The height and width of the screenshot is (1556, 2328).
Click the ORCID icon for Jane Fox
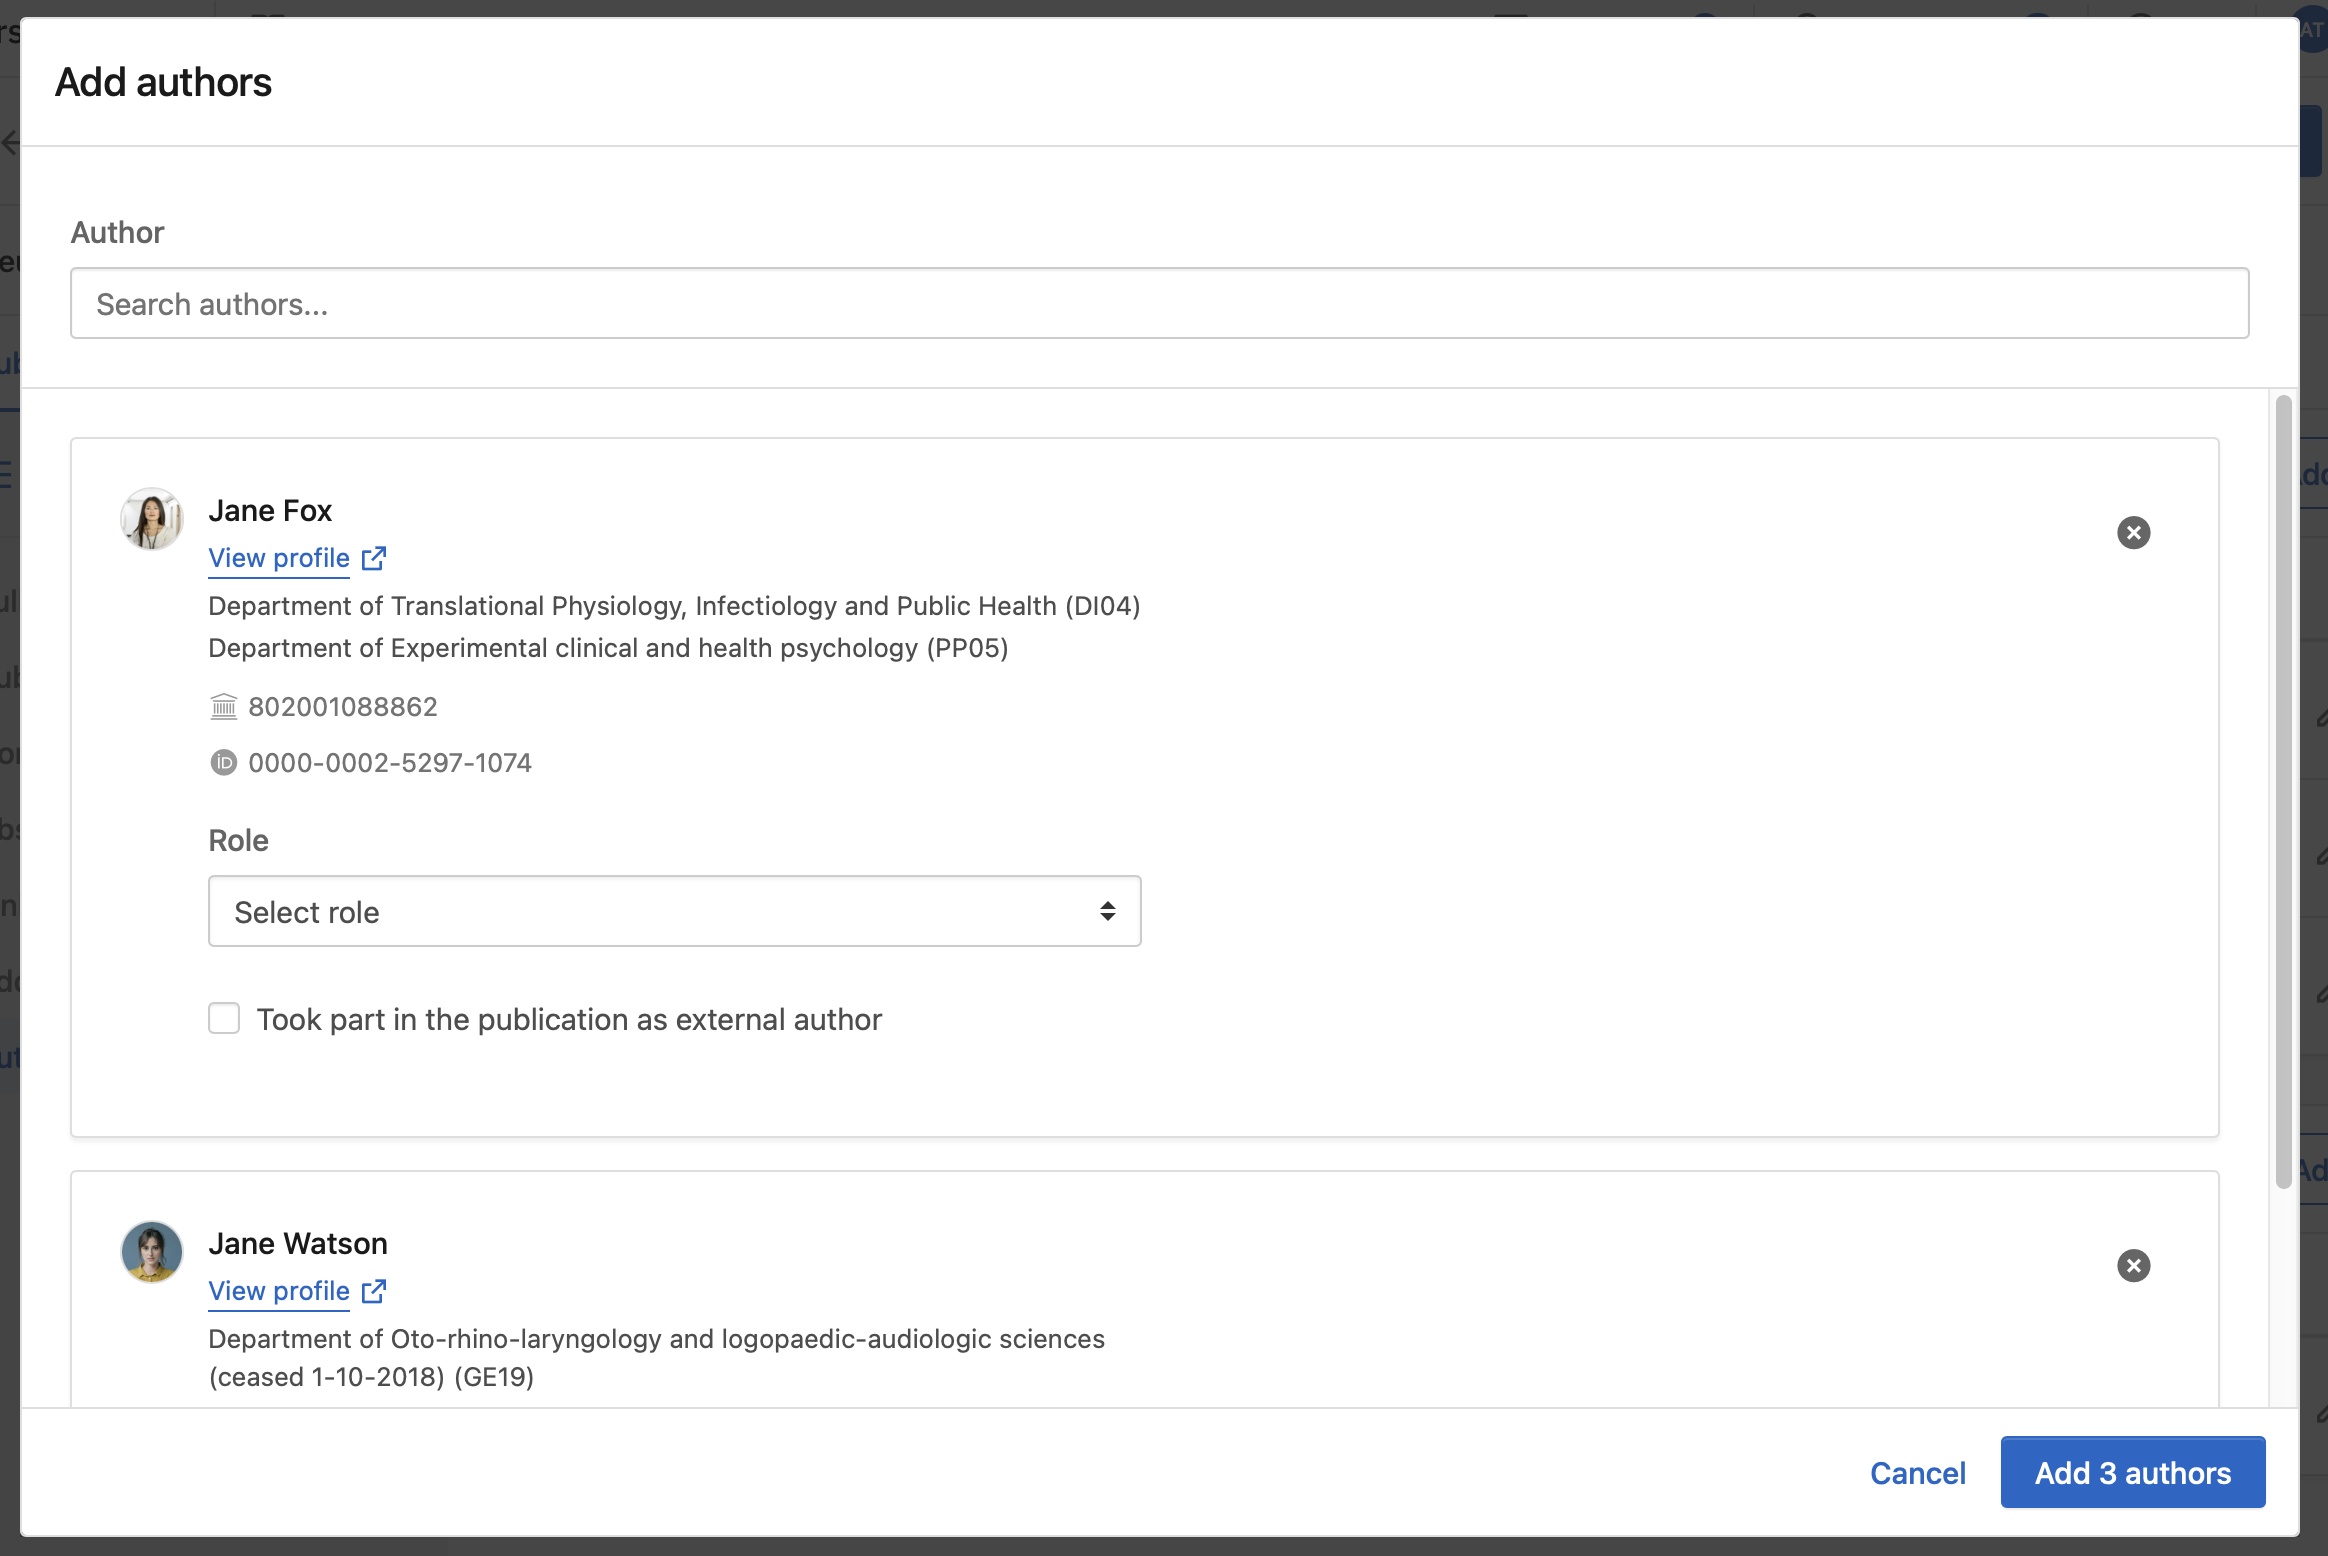pos(223,763)
